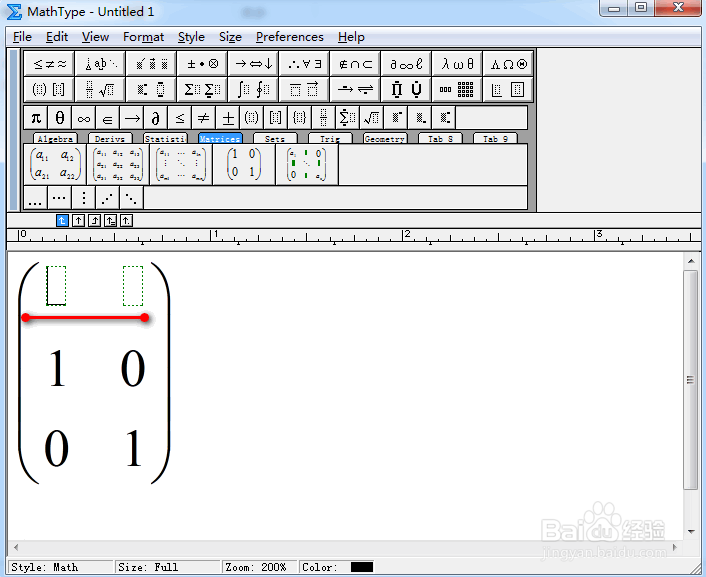Open the subscript and superscript templates palette
Image resolution: width=706 pixels, height=577 pixels.
(x=151, y=89)
